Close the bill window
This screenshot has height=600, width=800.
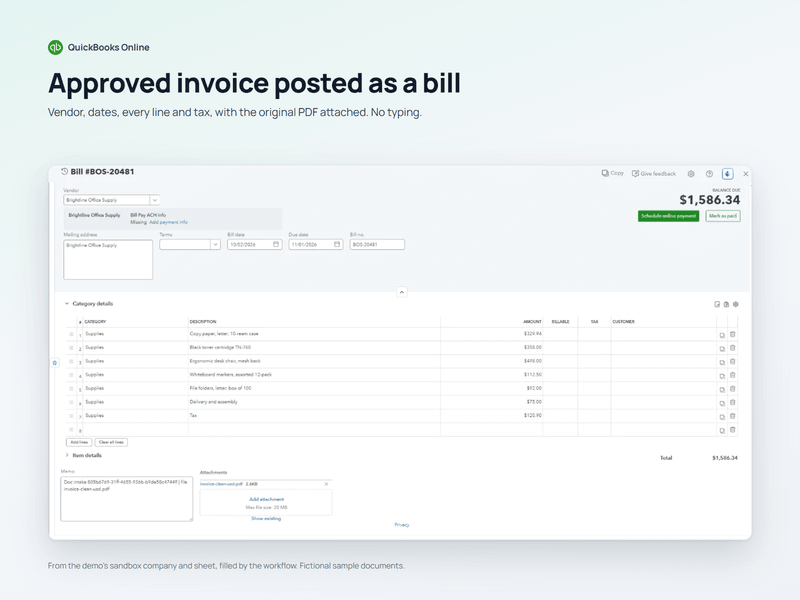point(745,174)
